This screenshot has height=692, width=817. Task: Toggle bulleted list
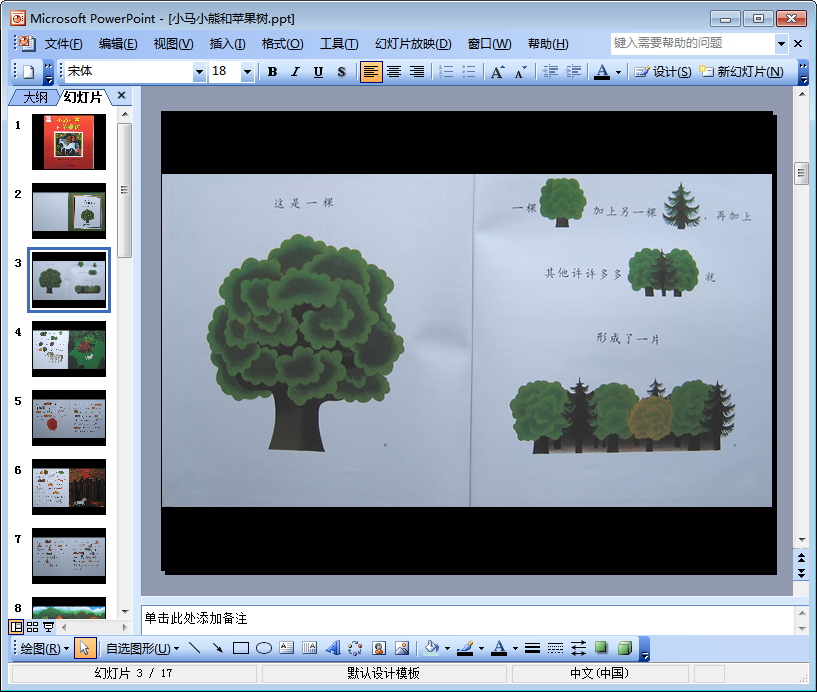469,72
